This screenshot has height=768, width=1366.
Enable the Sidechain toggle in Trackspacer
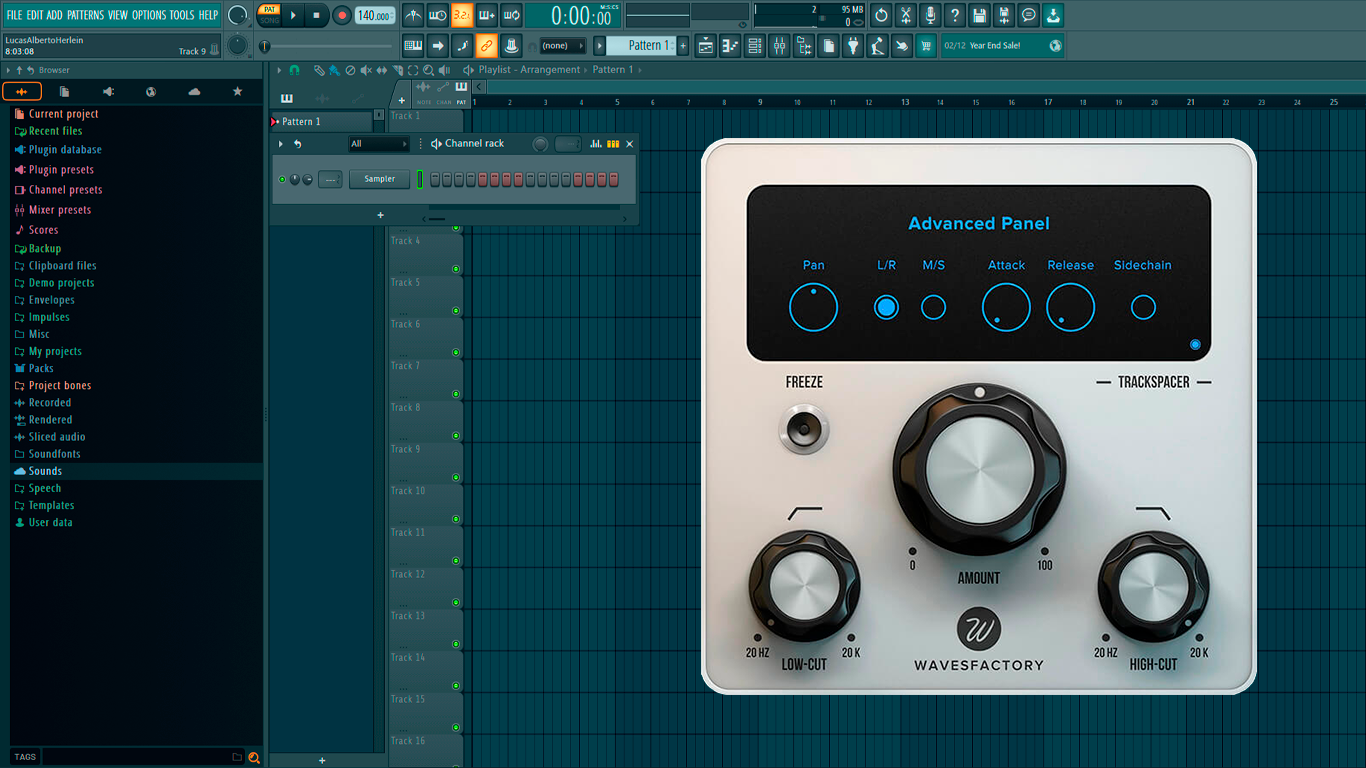click(1143, 307)
